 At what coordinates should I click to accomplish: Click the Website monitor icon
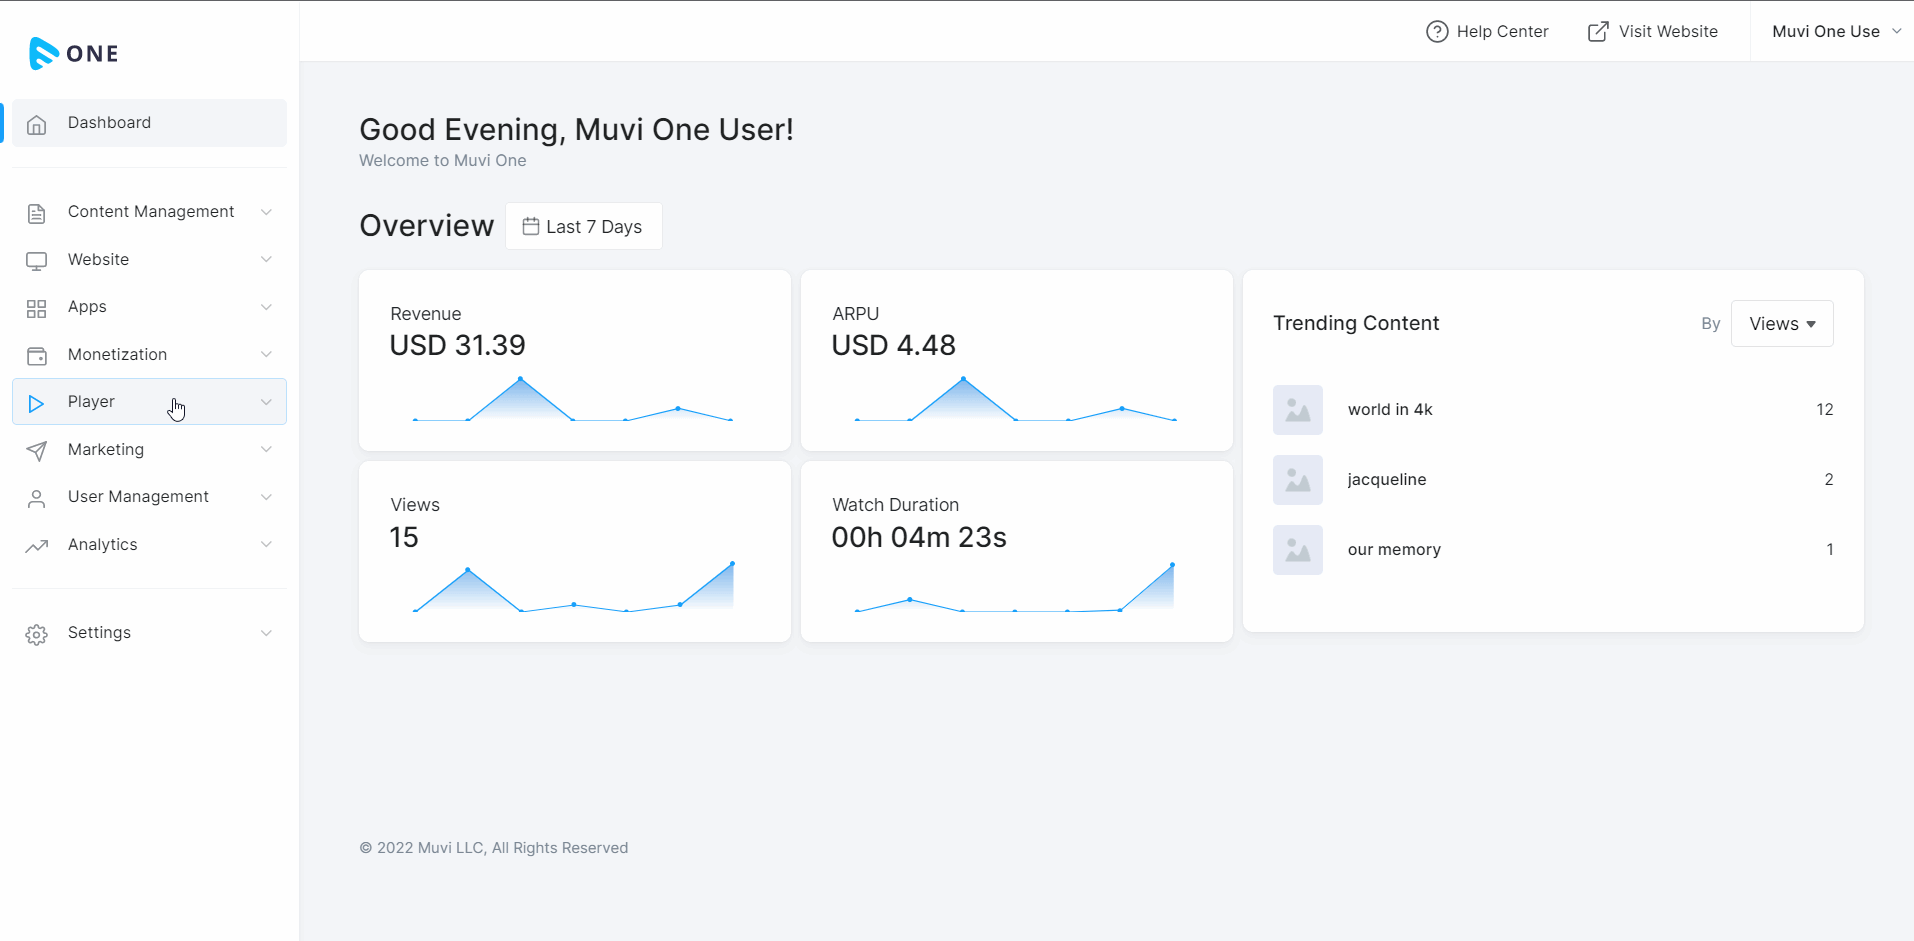[37, 261]
